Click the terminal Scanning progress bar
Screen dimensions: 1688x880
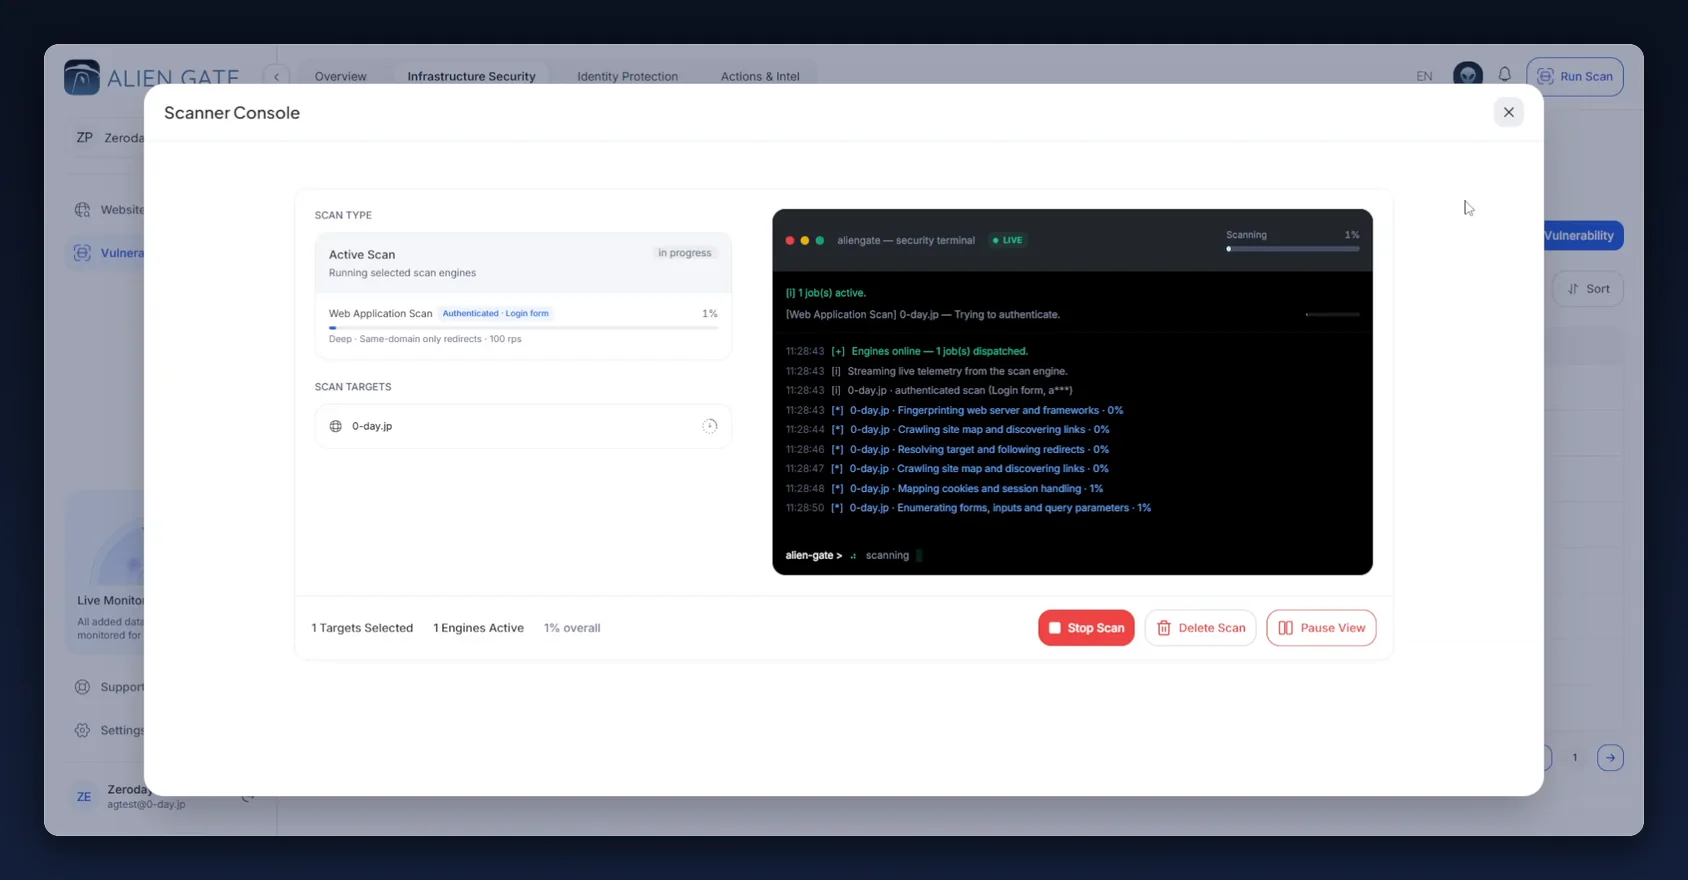(x=1292, y=249)
